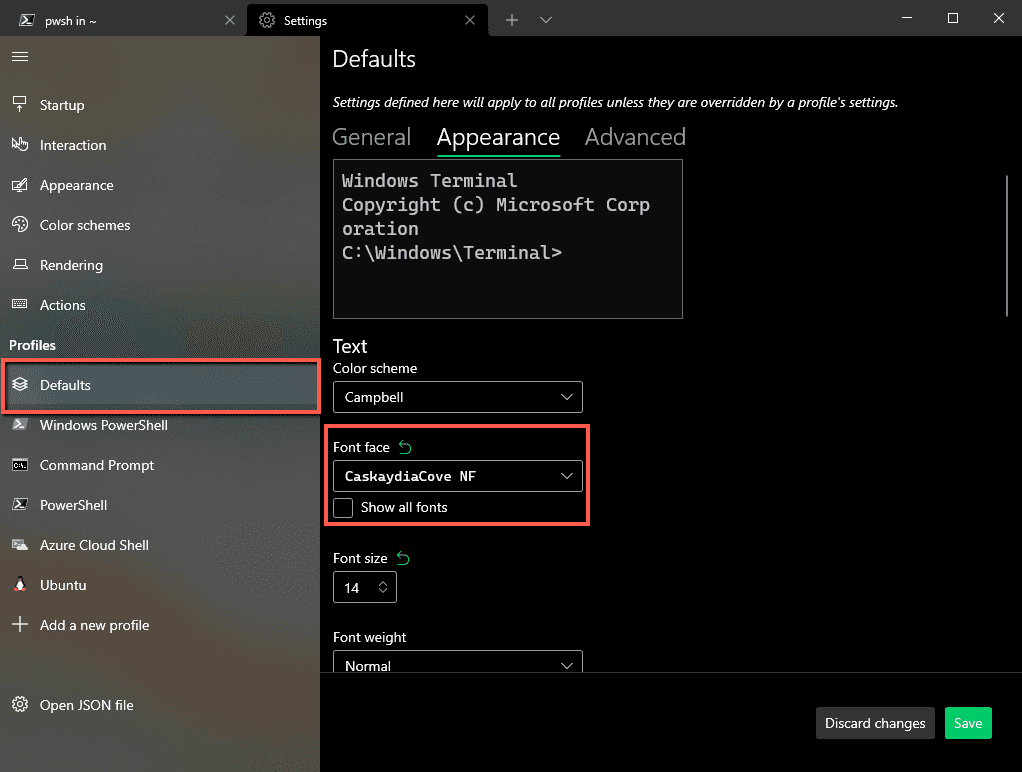Image resolution: width=1022 pixels, height=772 pixels.
Task: Expand the Color scheme Campbell dropdown
Action: click(x=457, y=397)
